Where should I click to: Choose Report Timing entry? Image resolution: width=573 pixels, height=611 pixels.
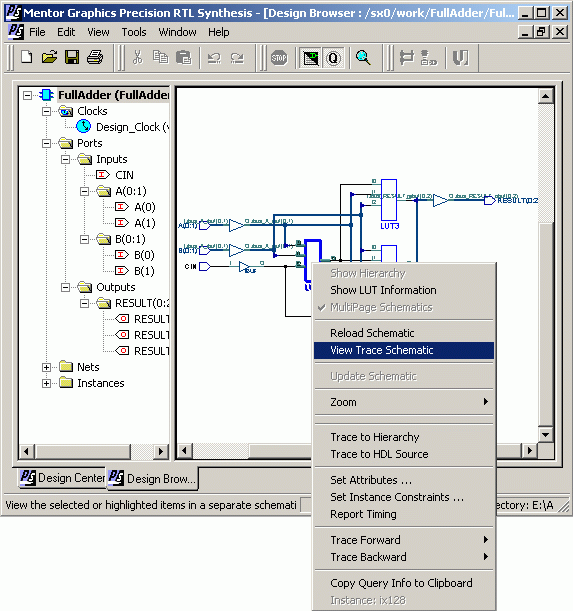(404, 514)
